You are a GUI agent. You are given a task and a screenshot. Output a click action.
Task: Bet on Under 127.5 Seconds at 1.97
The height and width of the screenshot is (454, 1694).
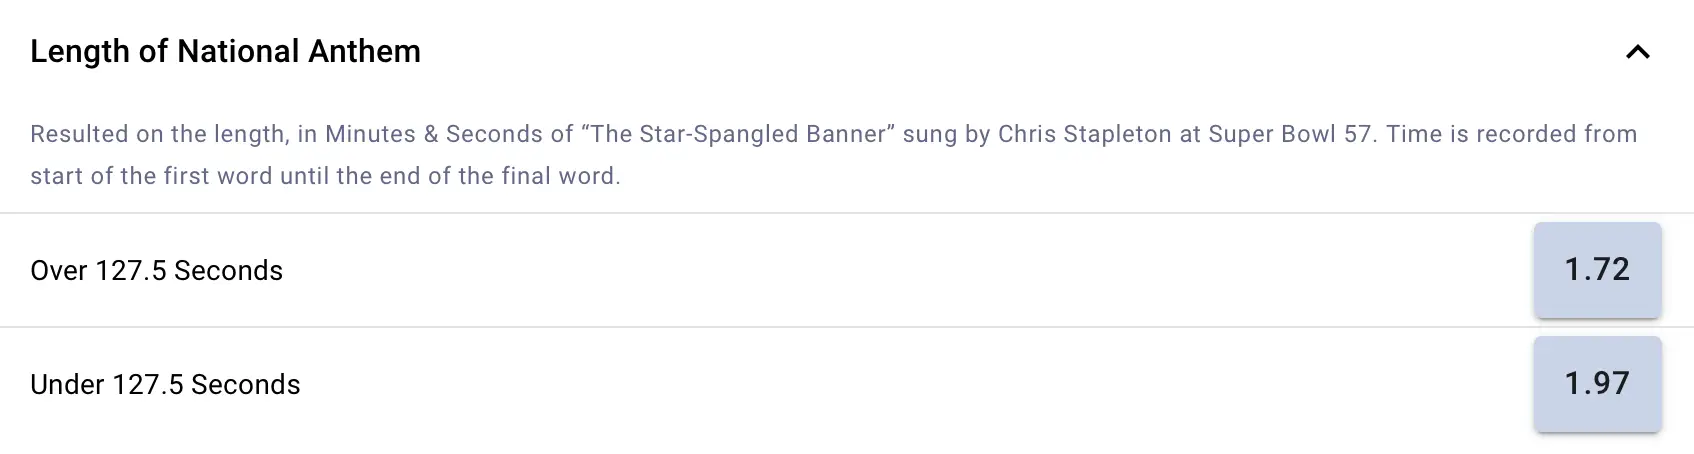(x=1597, y=384)
